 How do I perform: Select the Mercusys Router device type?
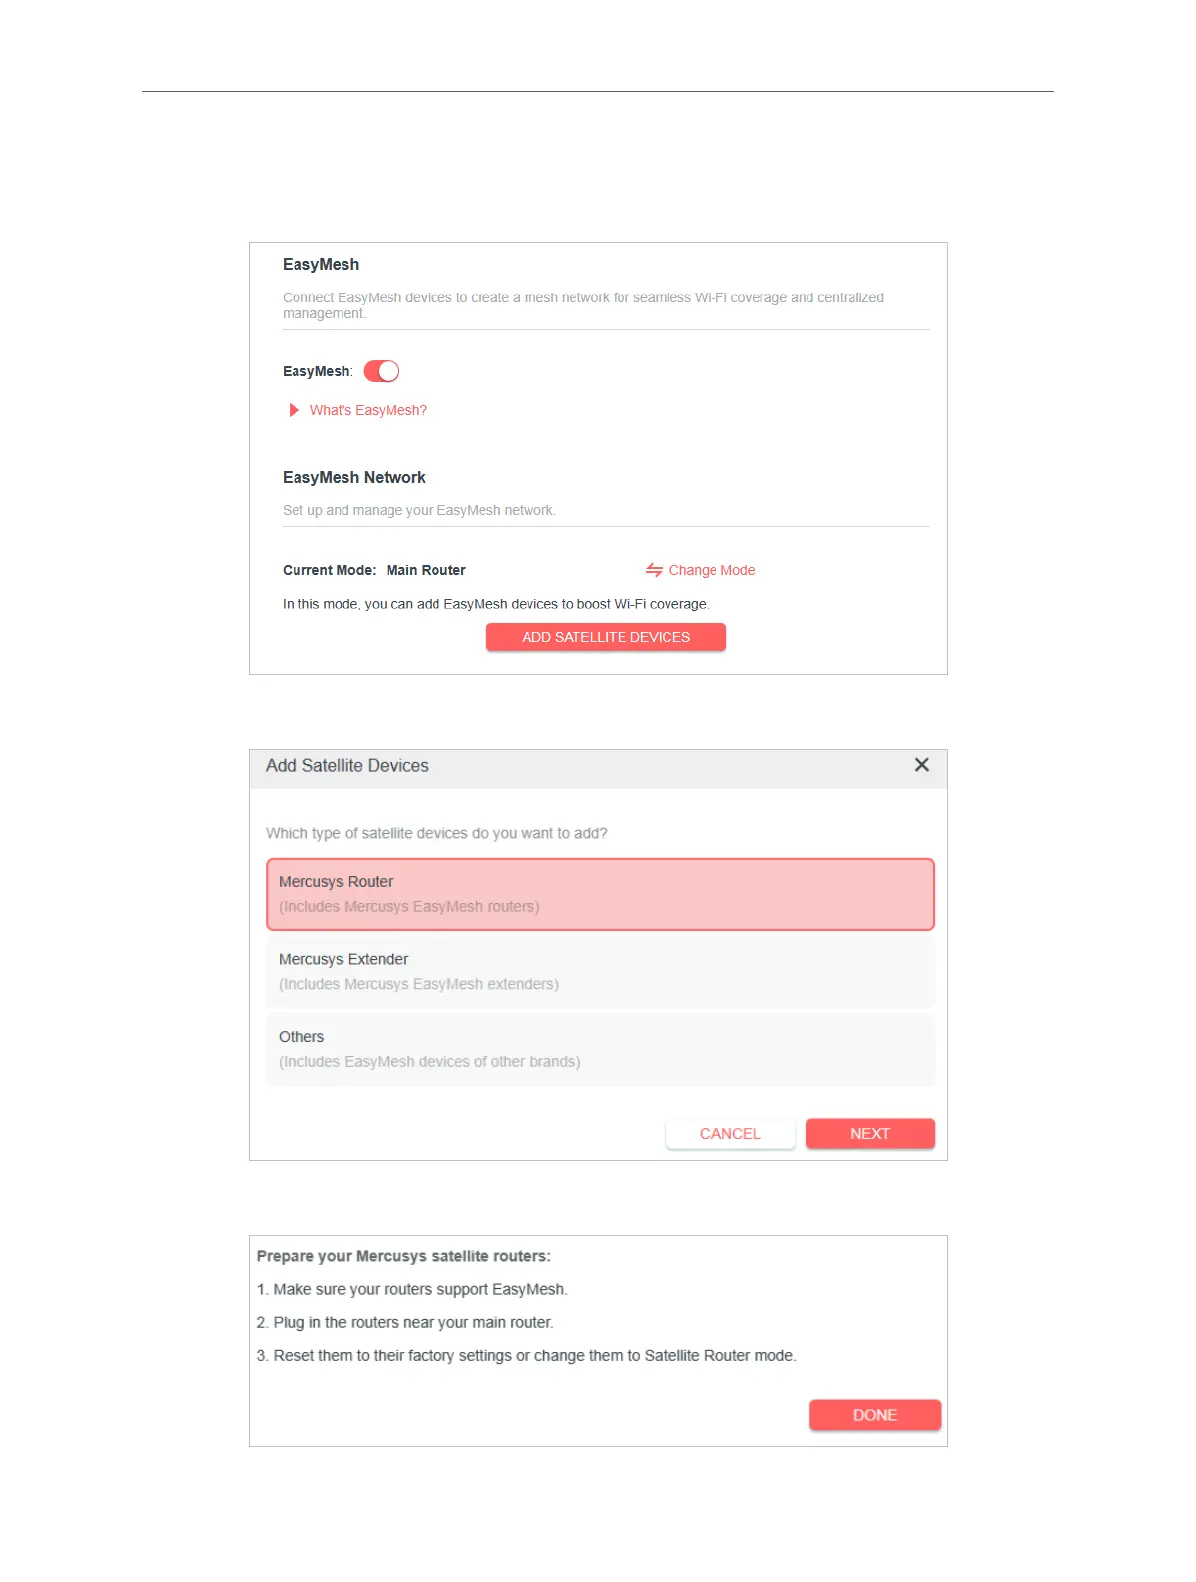coord(600,894)
